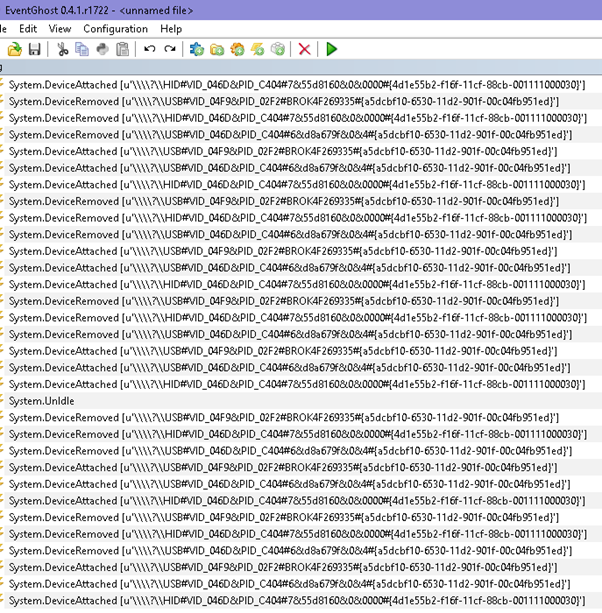Click the Add Event lightning icon

[x=258, y=50]
